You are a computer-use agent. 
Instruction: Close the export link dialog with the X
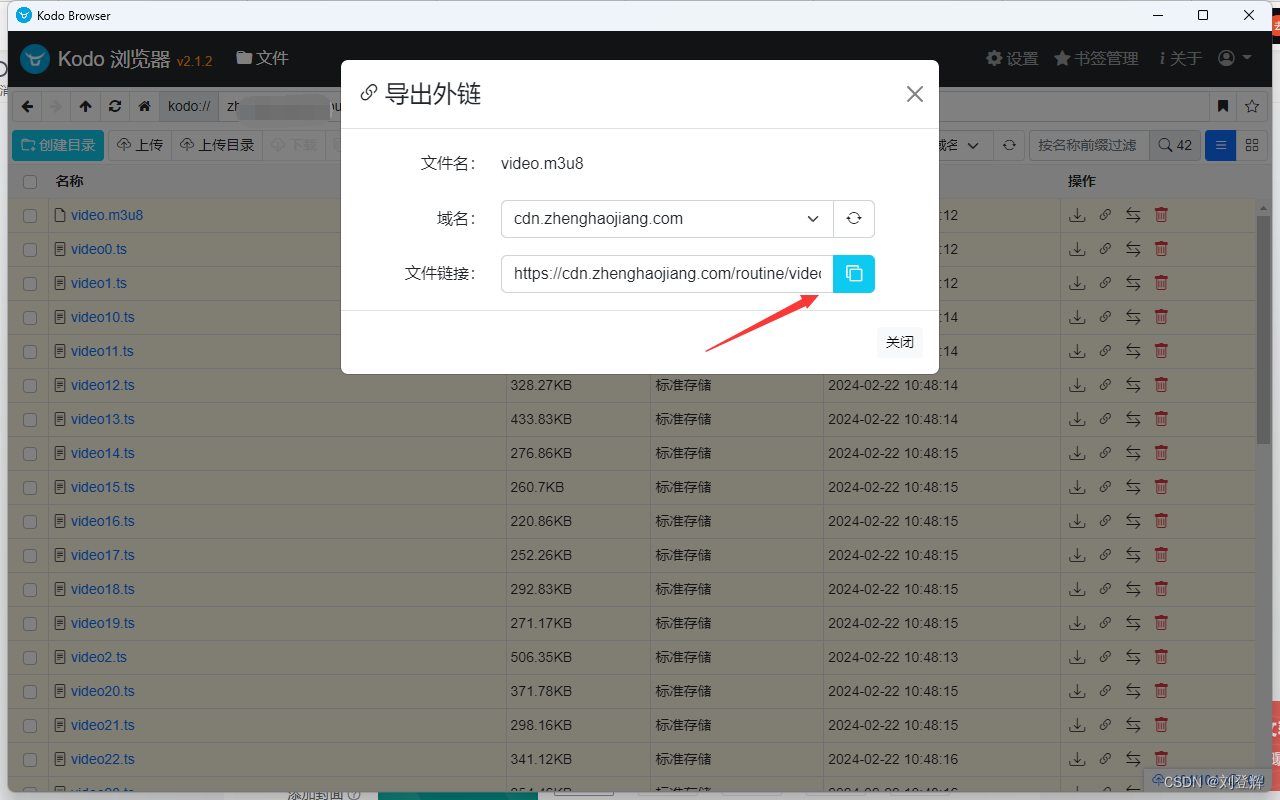(x=914, y=94)
